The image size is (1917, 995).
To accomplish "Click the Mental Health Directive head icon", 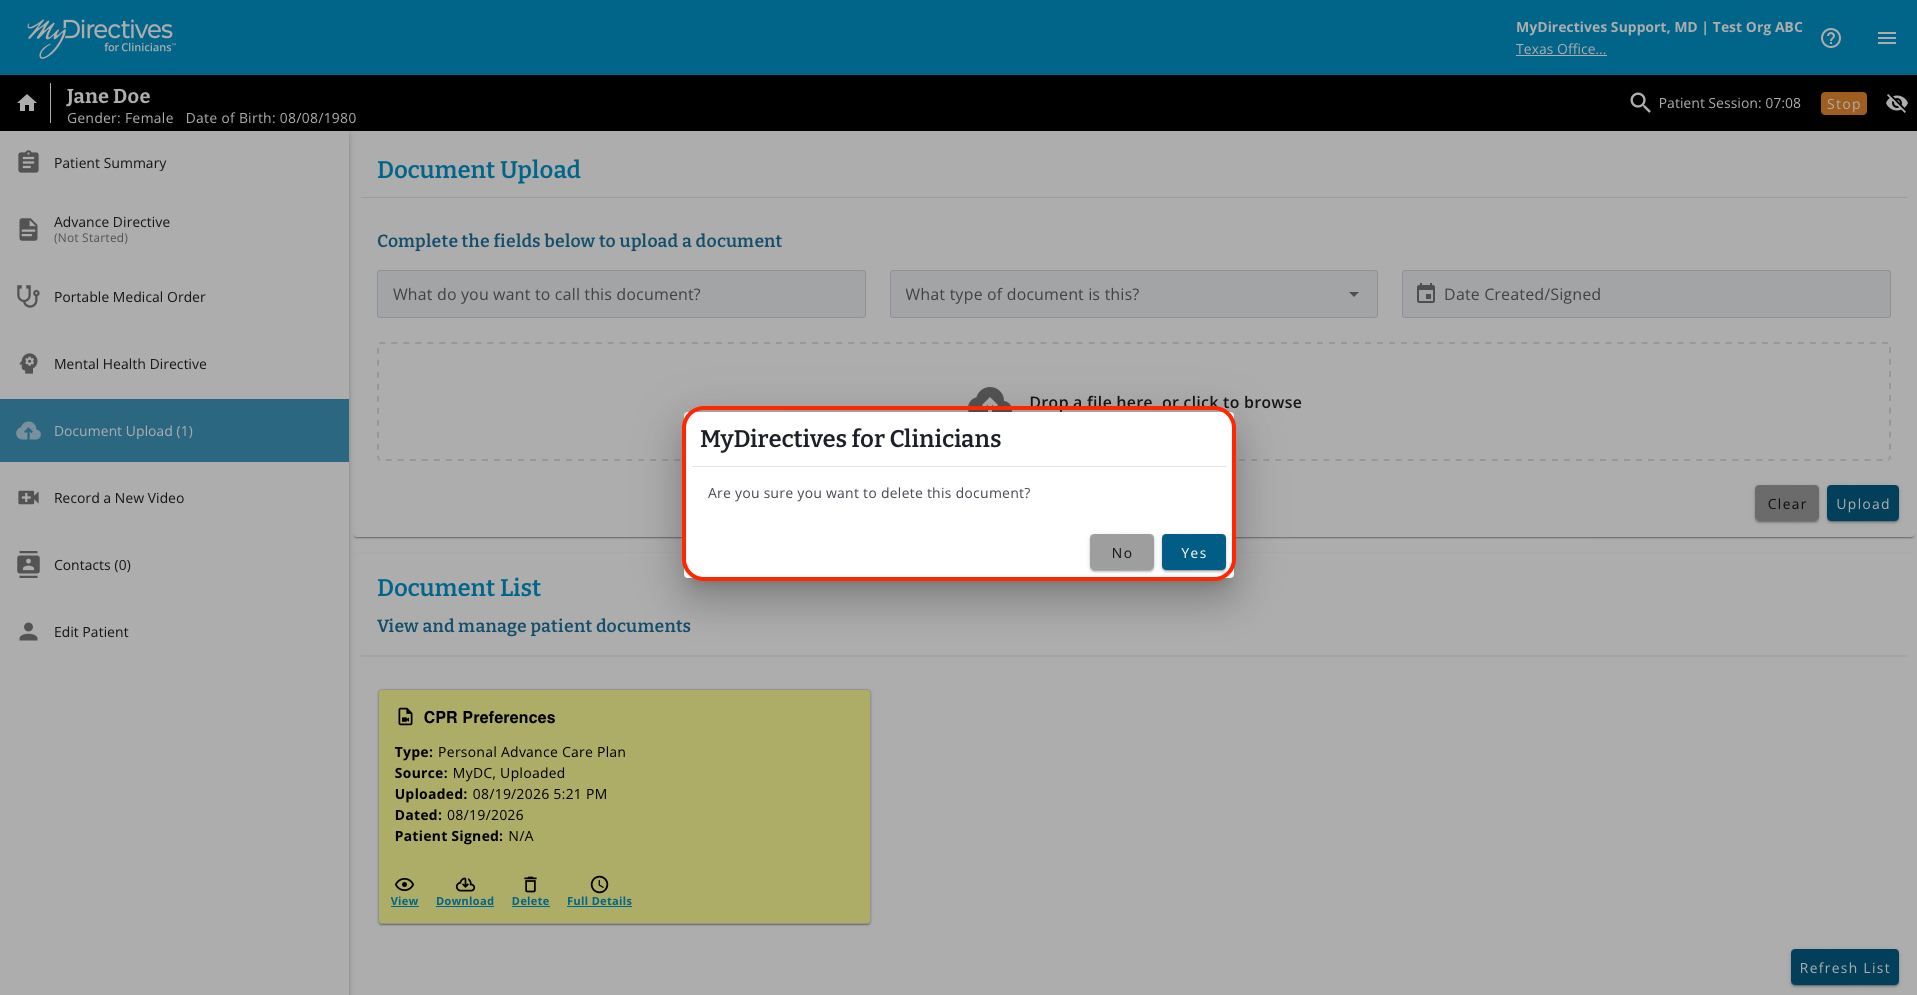I will pos(29,363).
